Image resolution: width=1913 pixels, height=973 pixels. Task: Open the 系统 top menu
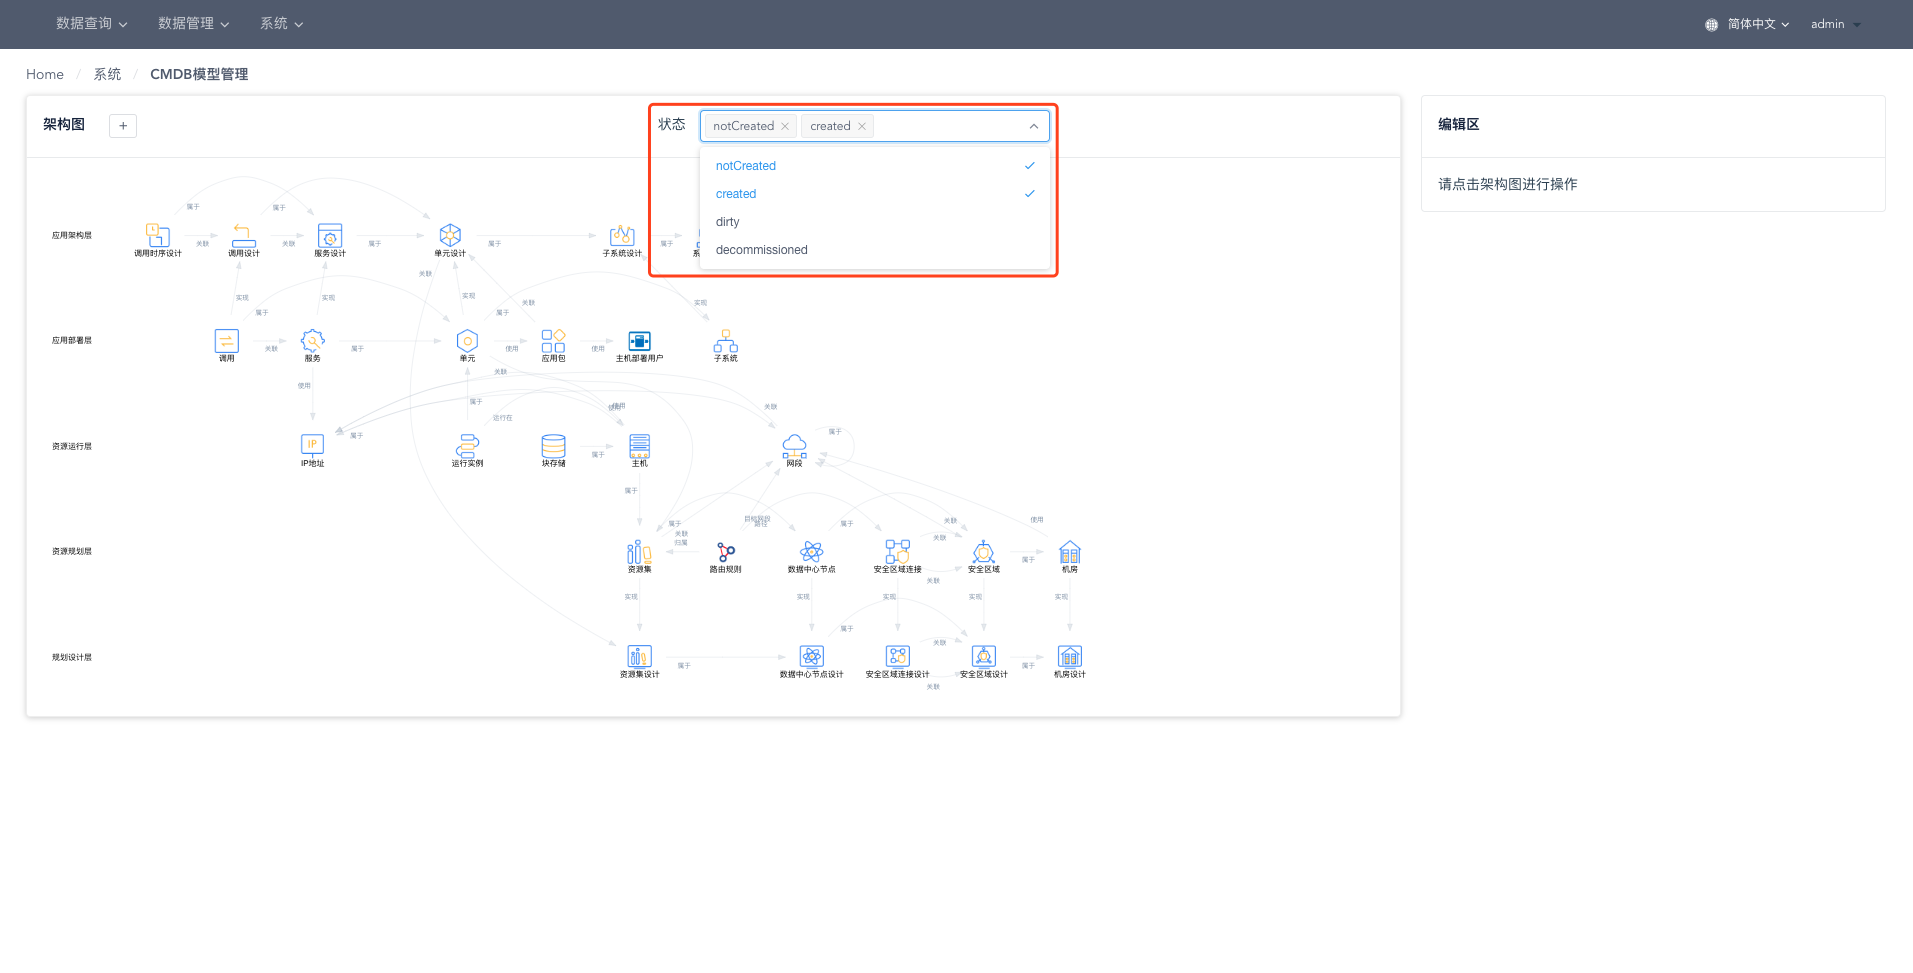pyautogui.click(x=282, y=24)
